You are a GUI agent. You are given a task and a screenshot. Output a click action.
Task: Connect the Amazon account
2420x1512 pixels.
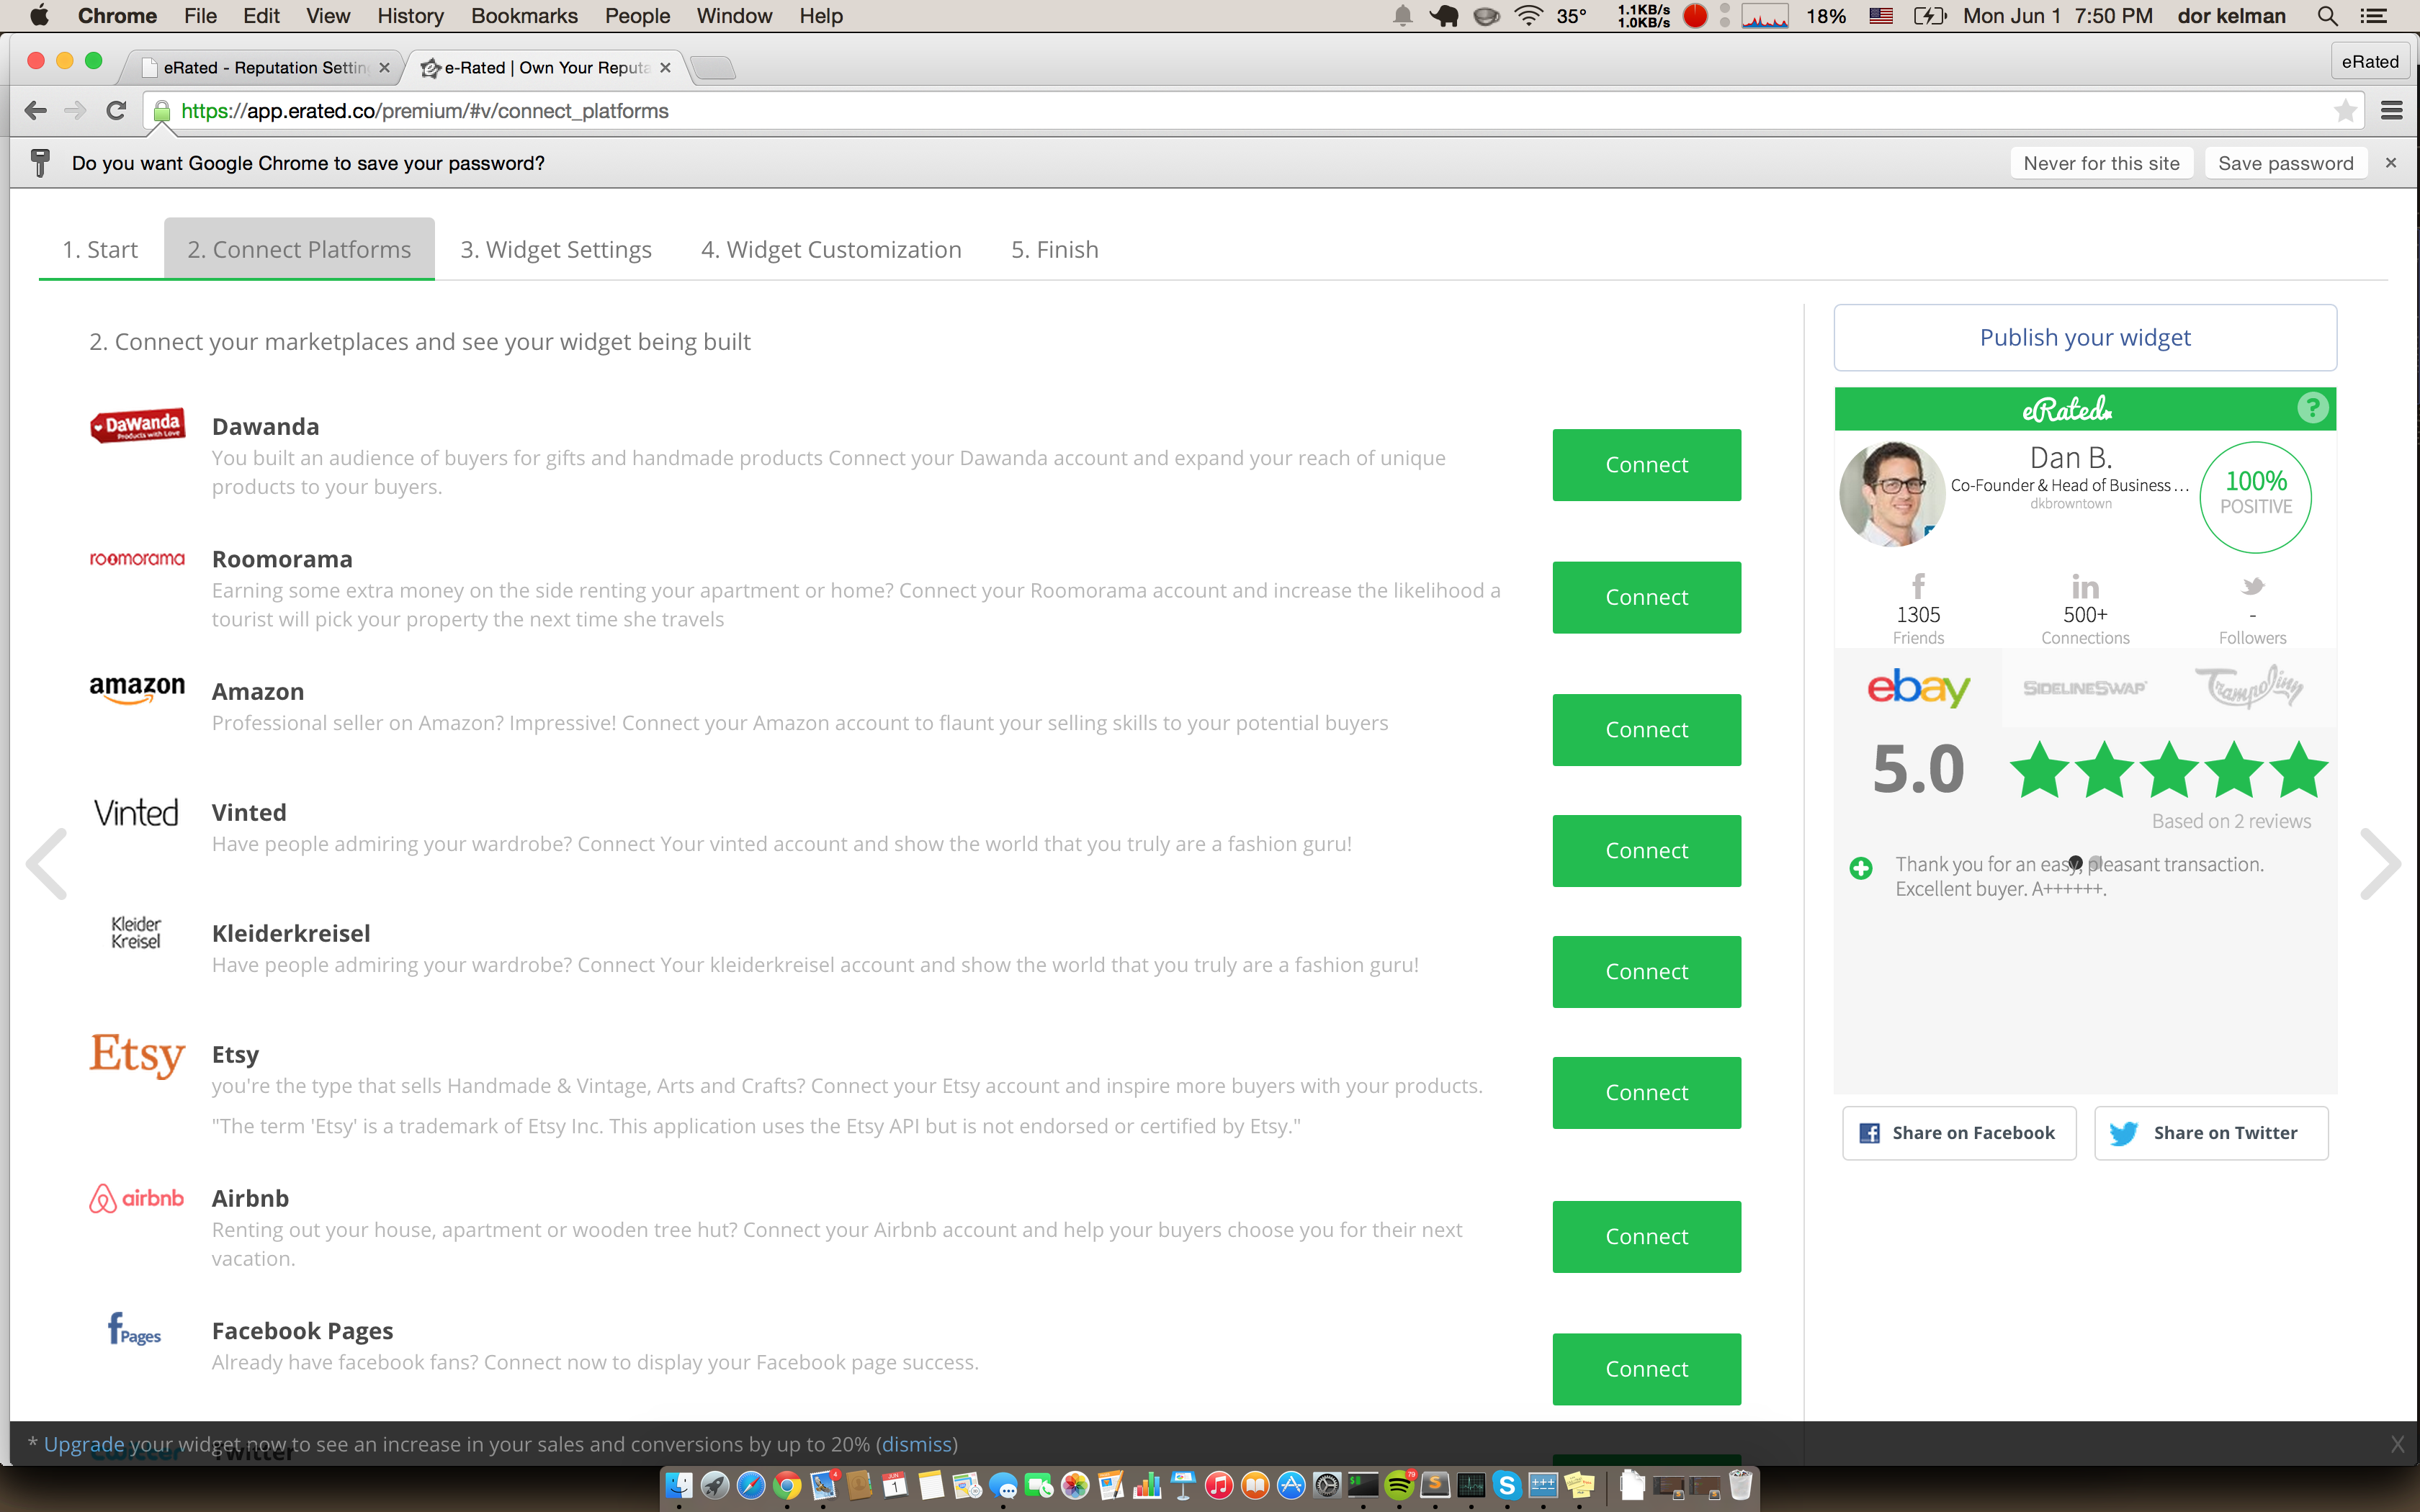pyautogui.click(x=1646, y=730)
